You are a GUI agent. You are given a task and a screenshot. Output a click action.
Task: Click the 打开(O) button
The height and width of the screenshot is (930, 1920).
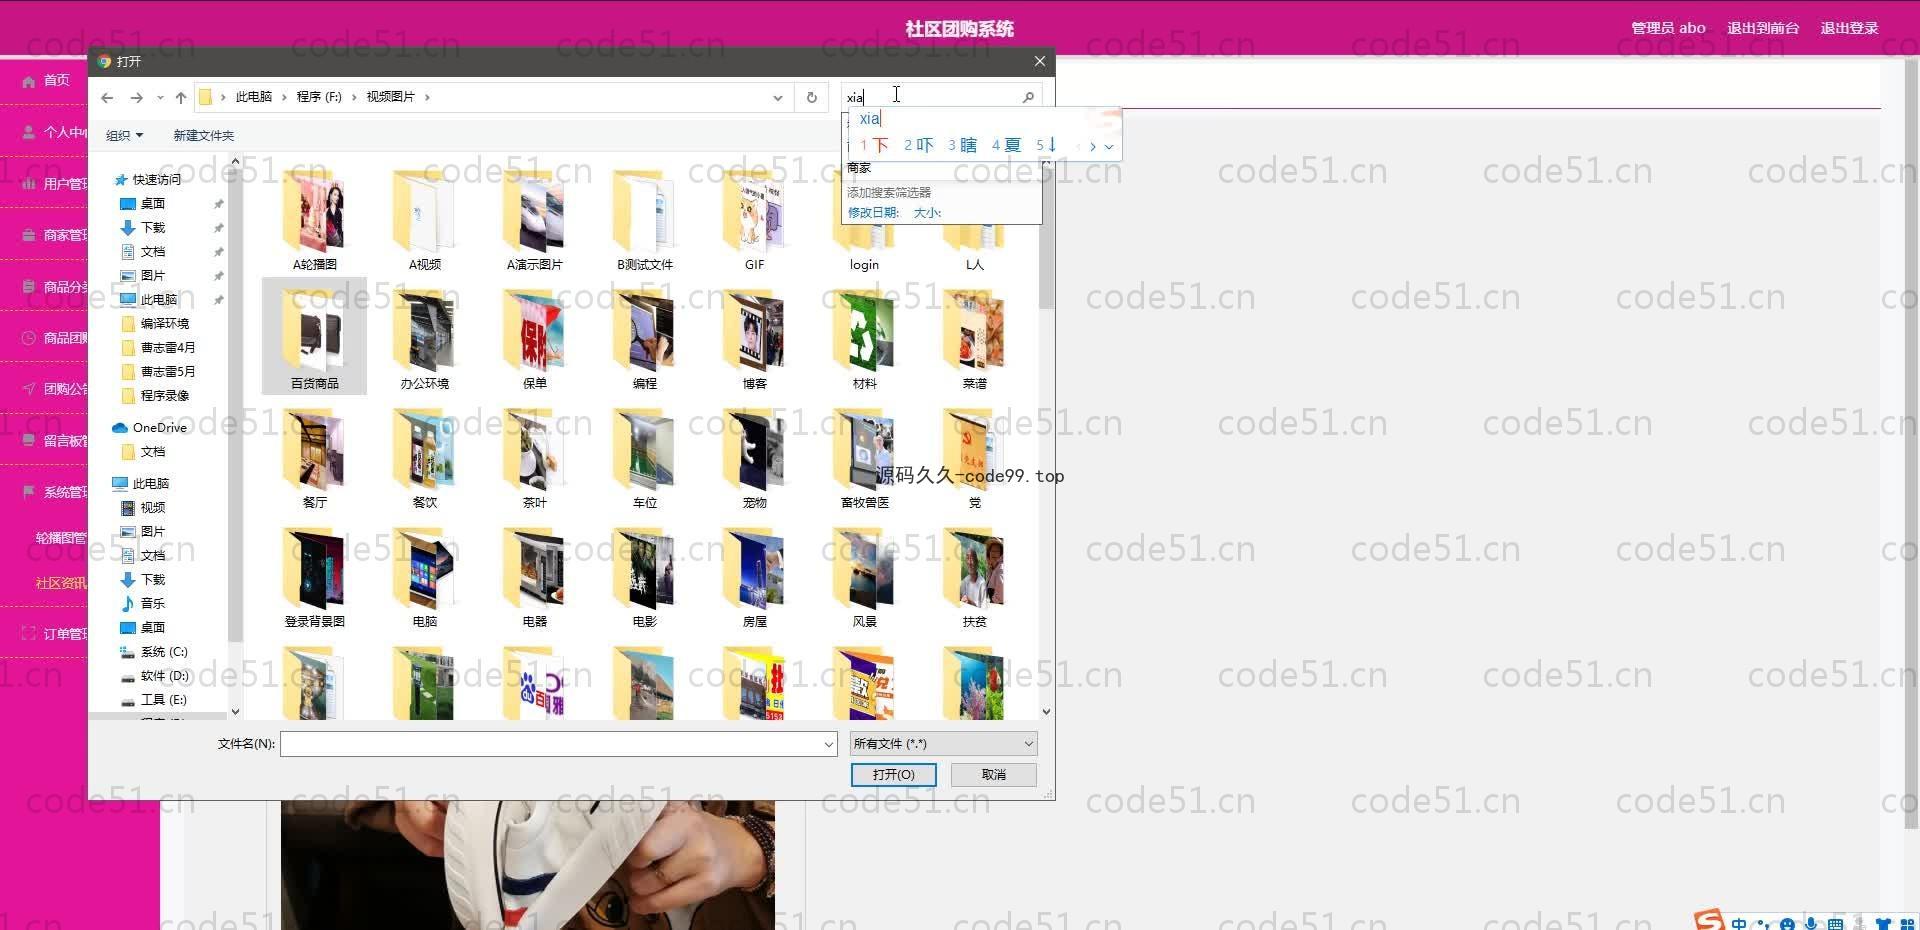pos(894,774)
